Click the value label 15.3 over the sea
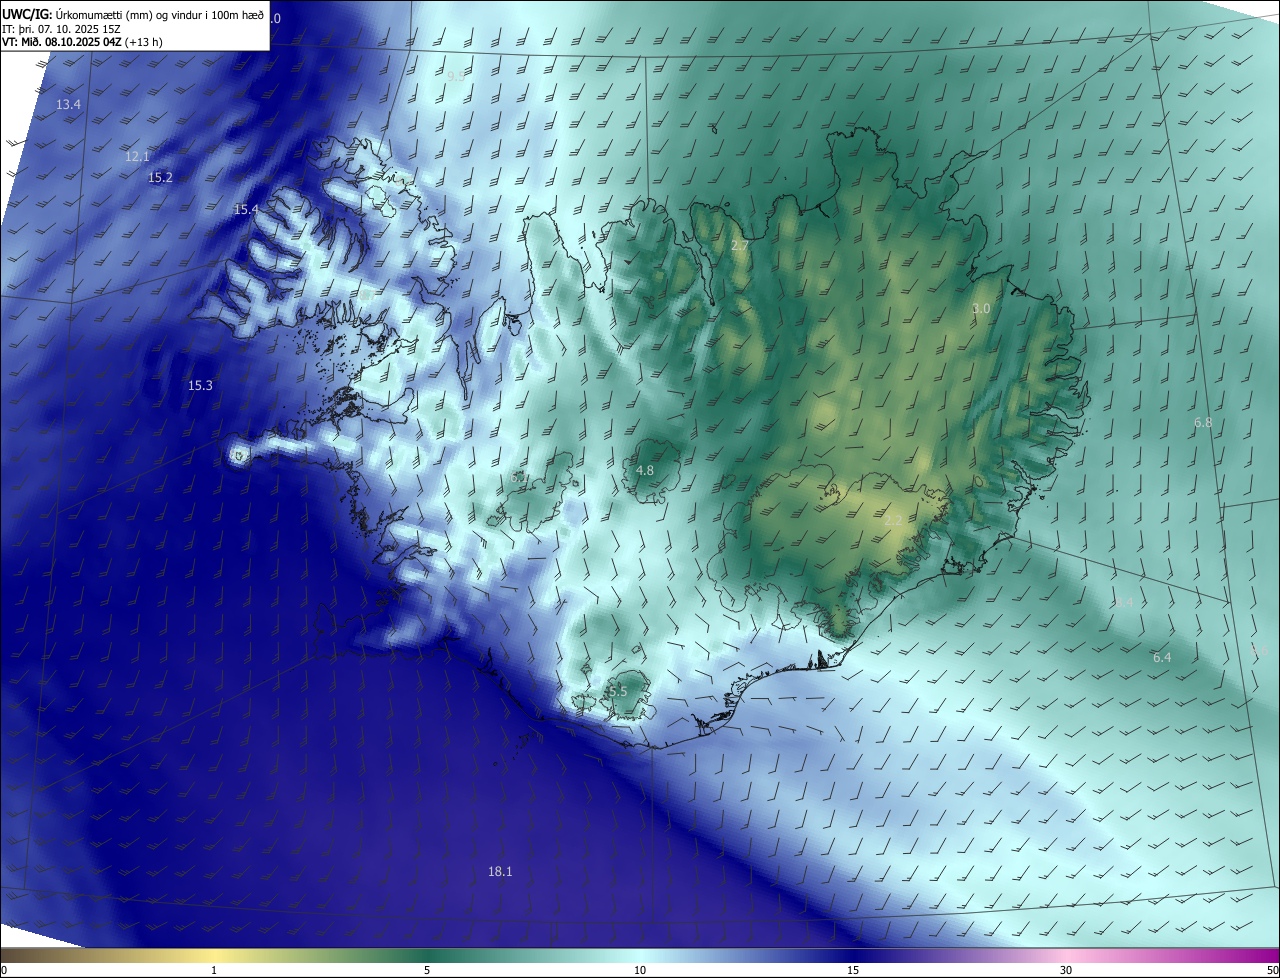Image resolution: width=1280 pixels, height=978 pixels. pos(200,385)
